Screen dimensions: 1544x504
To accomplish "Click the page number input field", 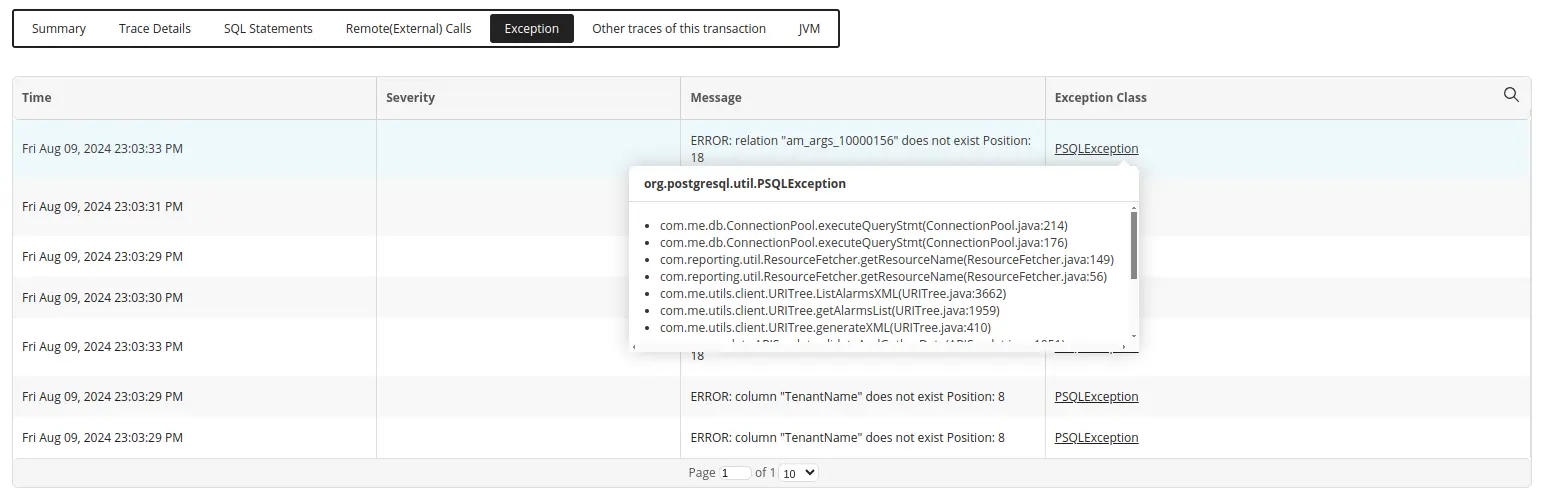I will [735, 473].
